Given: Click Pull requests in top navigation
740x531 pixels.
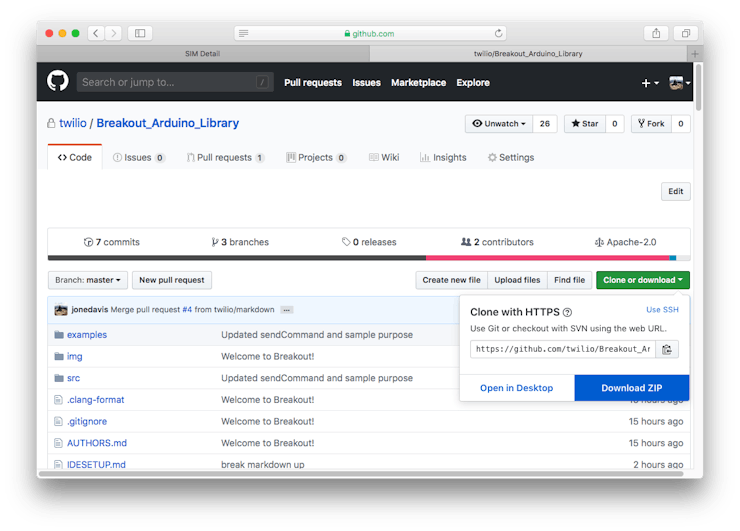Looking at the screenshot, I should 313,83.
